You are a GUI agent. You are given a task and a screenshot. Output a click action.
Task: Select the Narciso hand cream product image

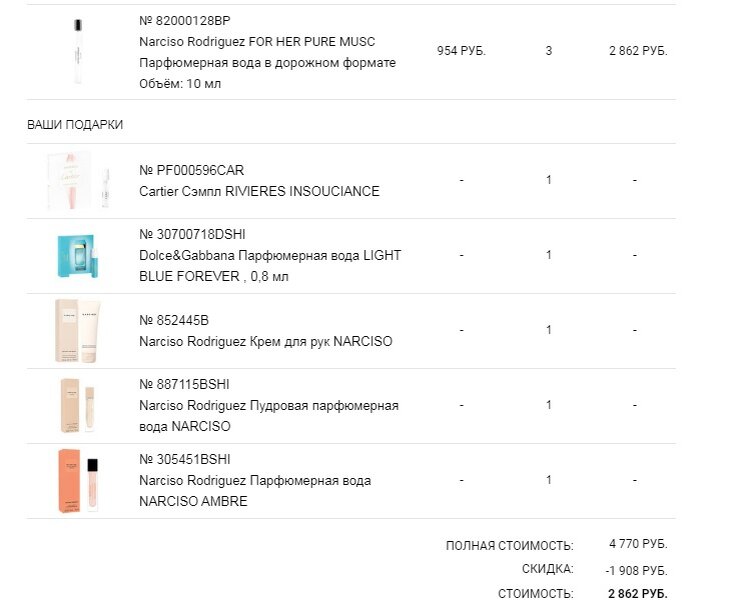tap(79, 331)
